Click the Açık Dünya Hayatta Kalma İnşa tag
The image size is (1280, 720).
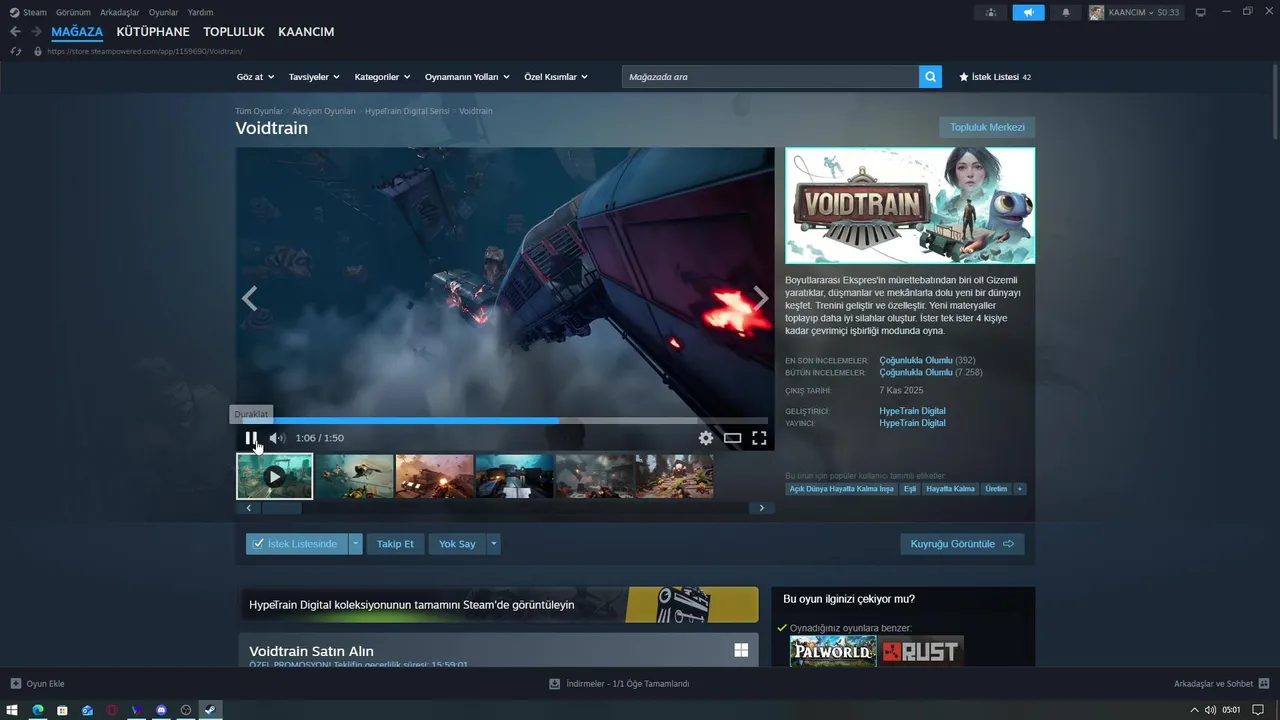pos(841,489)
